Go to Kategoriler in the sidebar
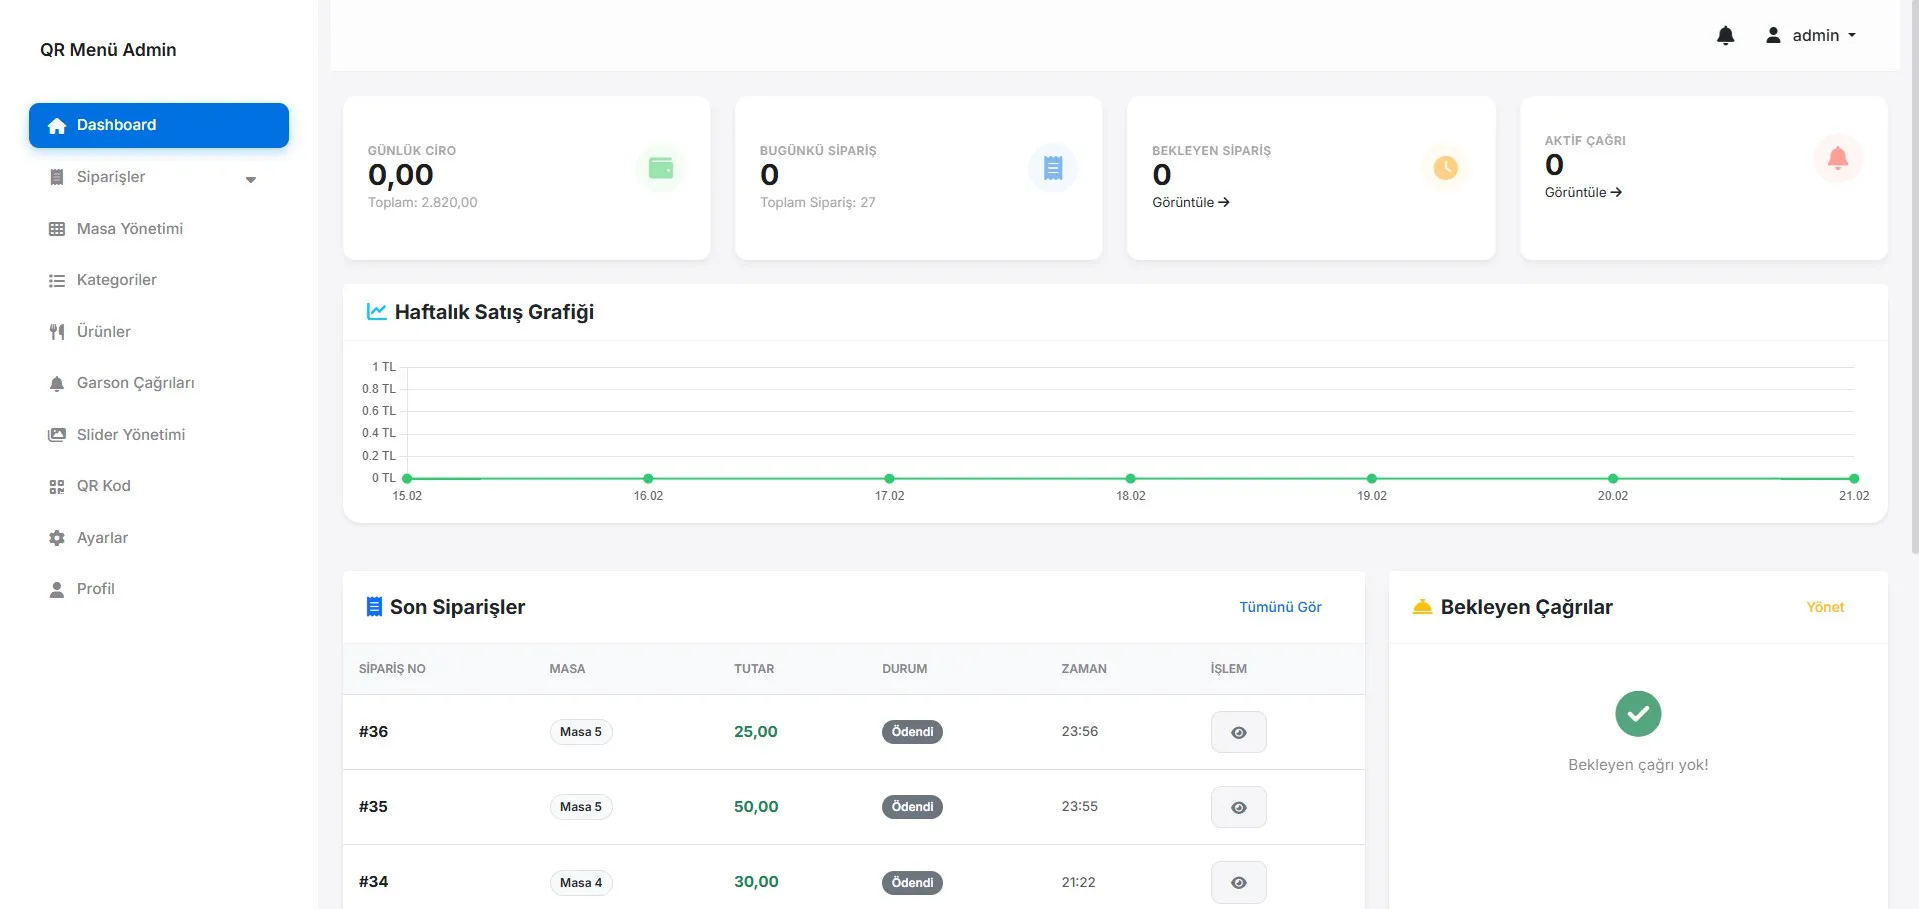Image resolution: width=1919 pixels, height=909 pixels. 116,280
